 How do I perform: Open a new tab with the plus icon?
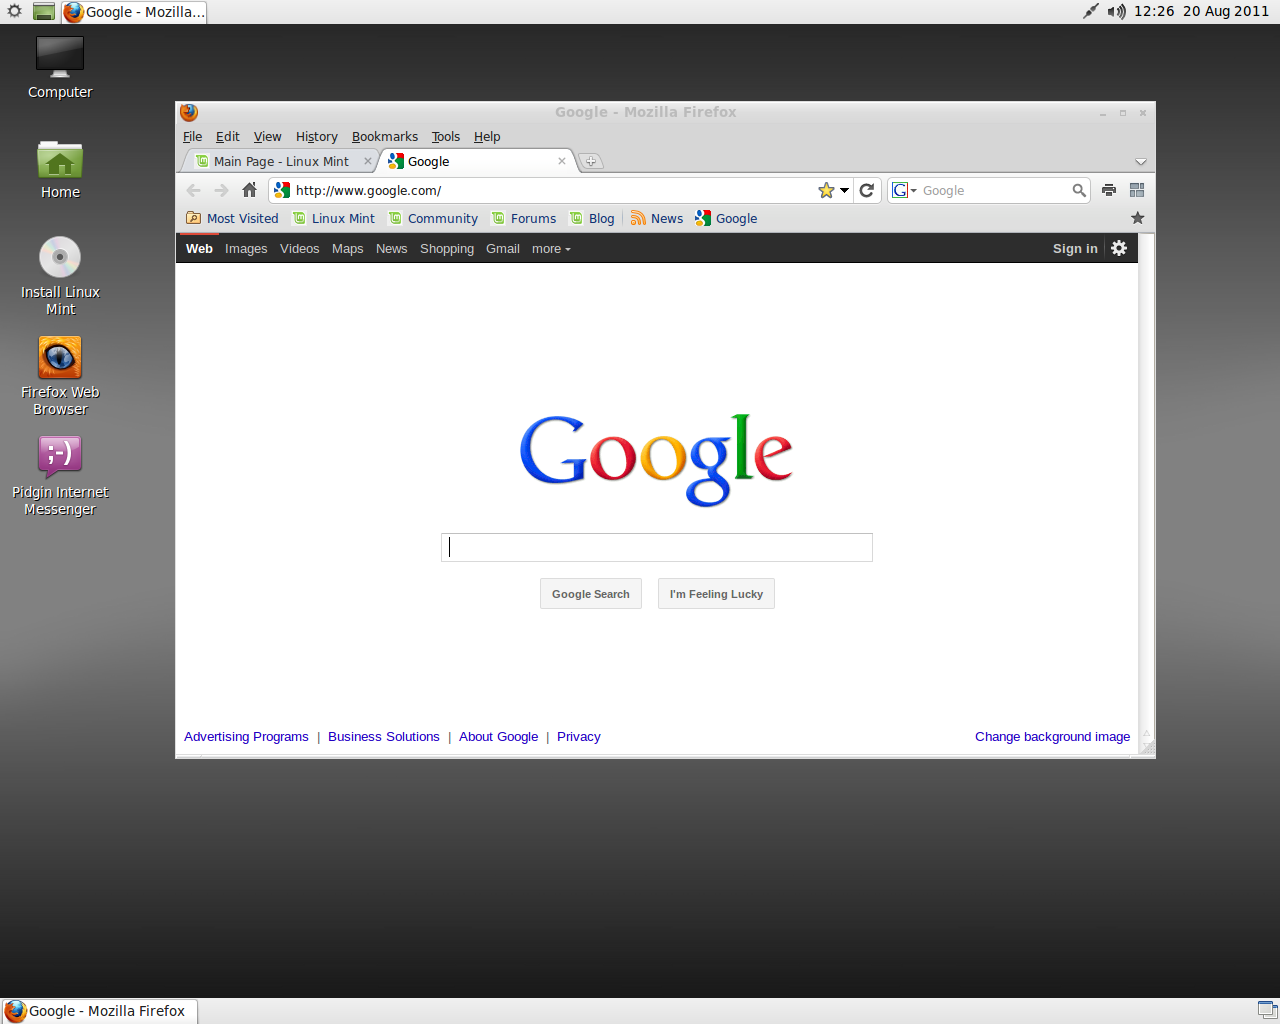[591, 160]
